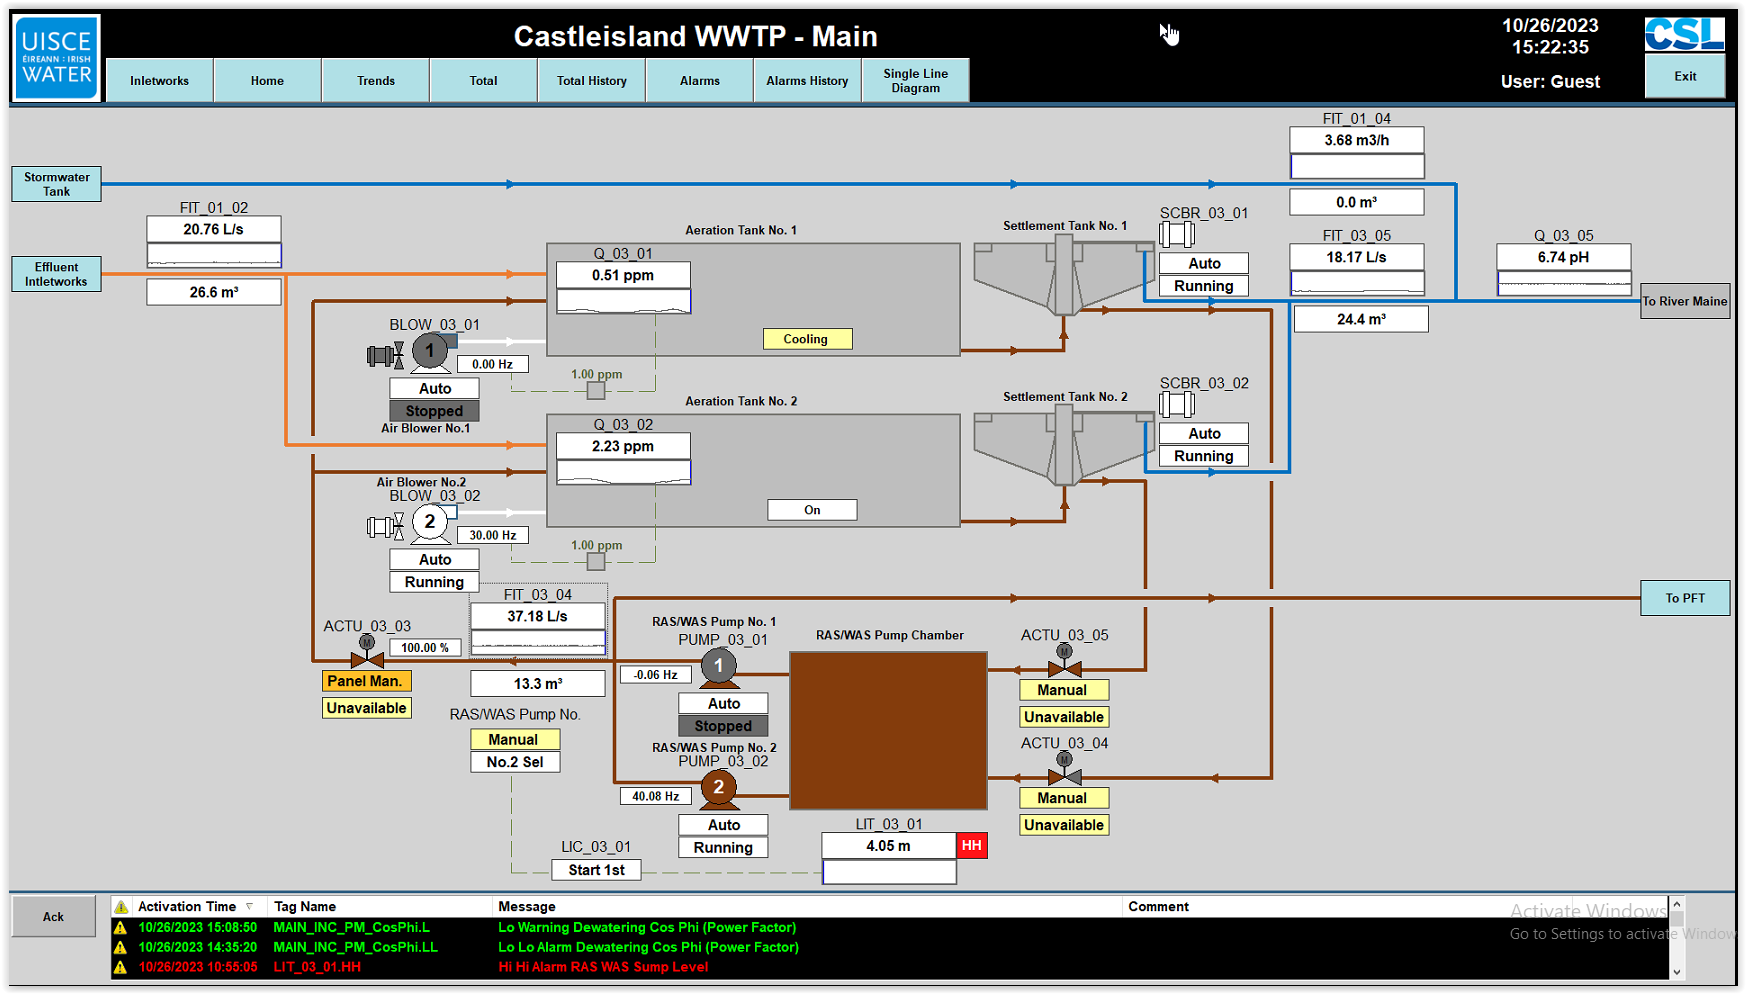Click Air Blower No.1 motor icon
This screenshot has height=994, width=1746.
[430, 352]
